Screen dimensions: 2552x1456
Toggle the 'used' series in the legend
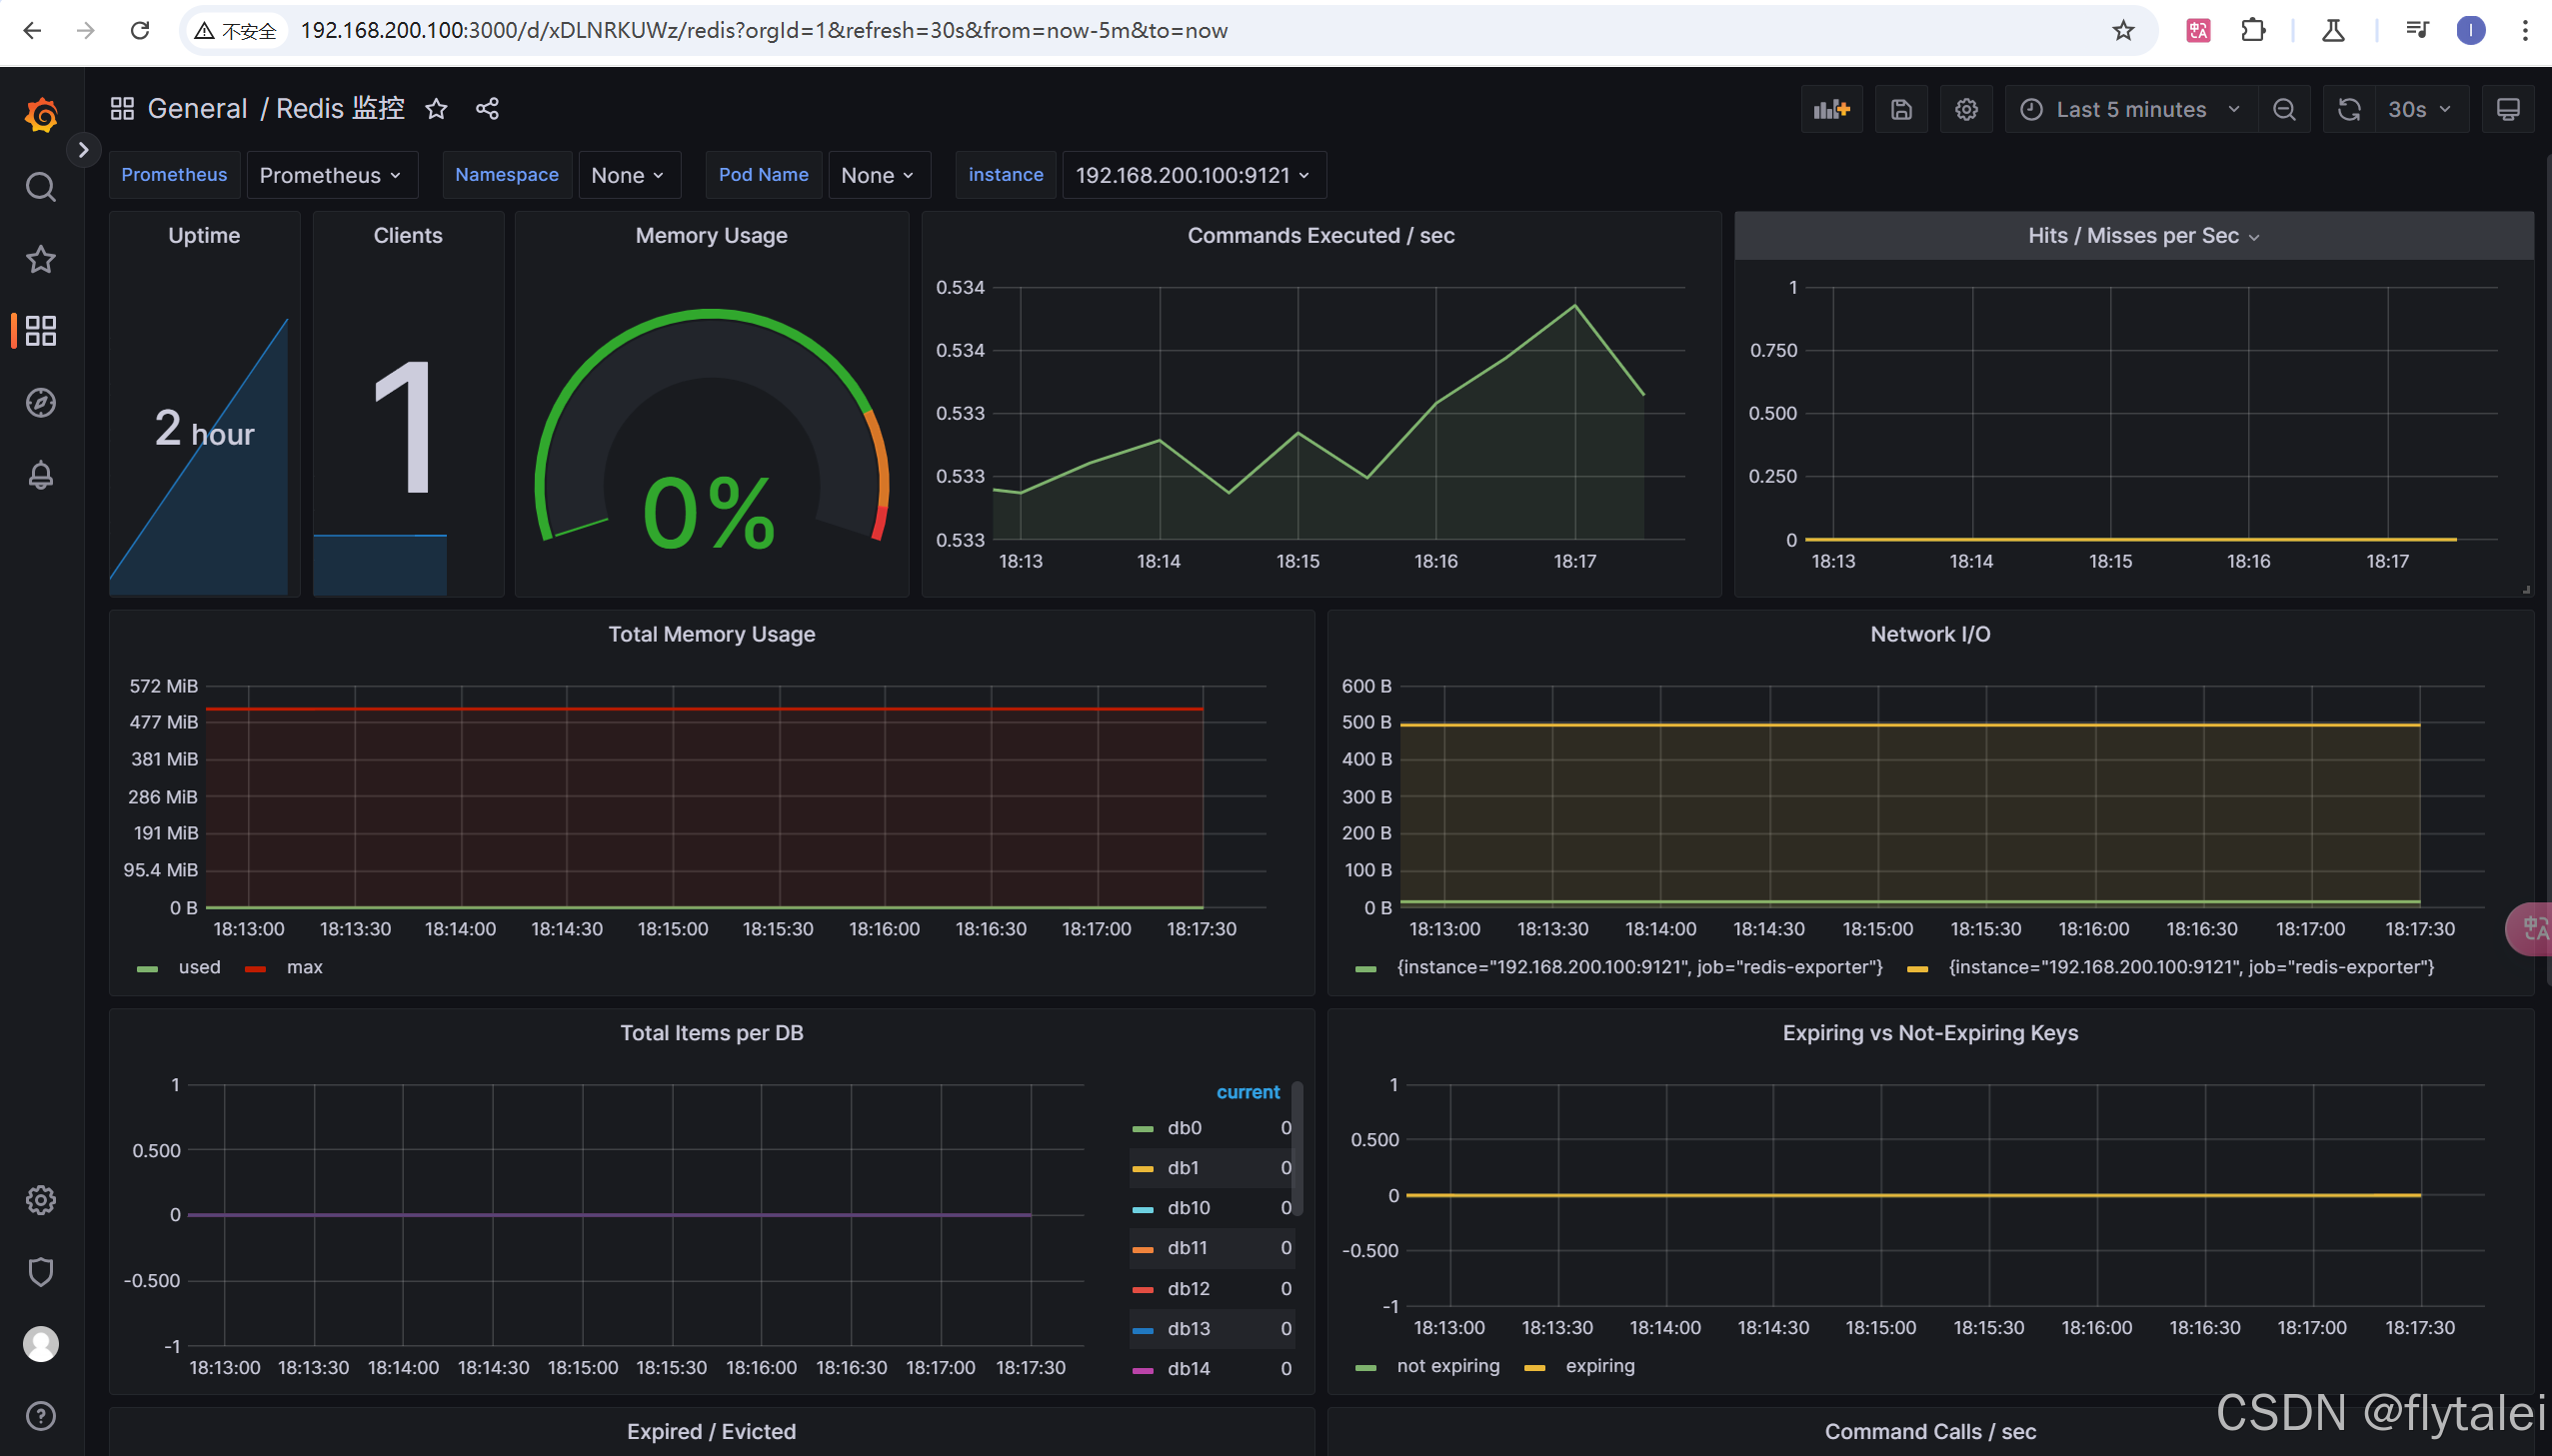[199, 967]
